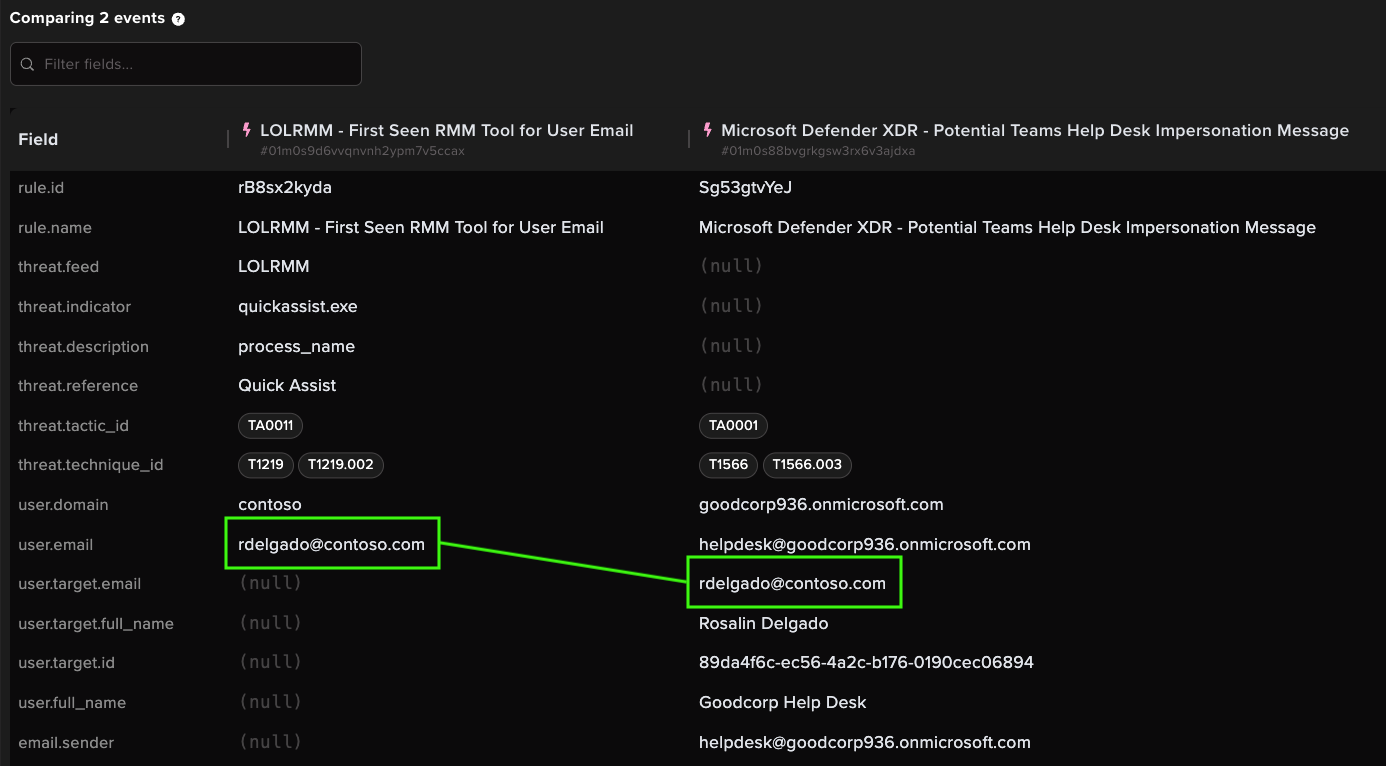The height and width of the screenshot is (766, 1386).
Task: Click the TA0011 tactic tag
Action: [x=270, y=425]
